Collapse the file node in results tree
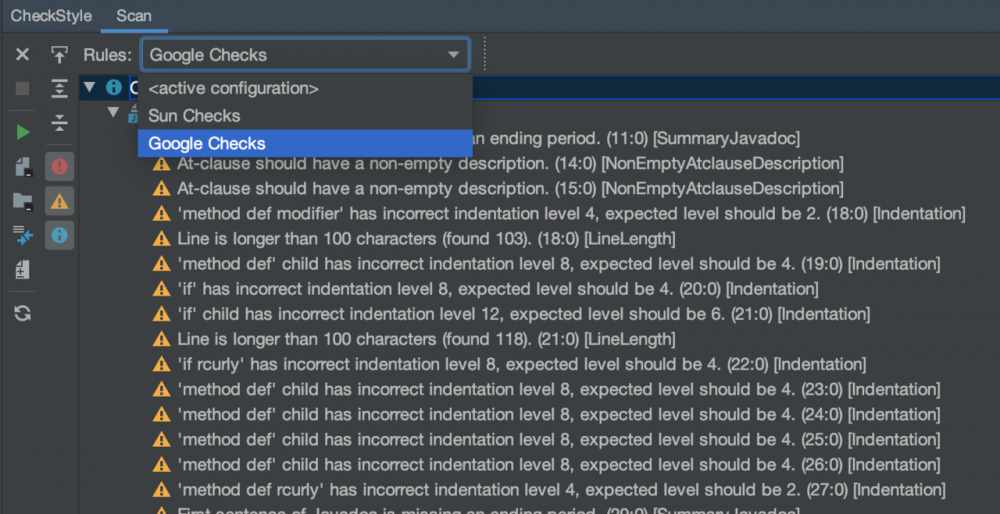The width and height of the screenshot is (1000, 514). tap(114, 113)
